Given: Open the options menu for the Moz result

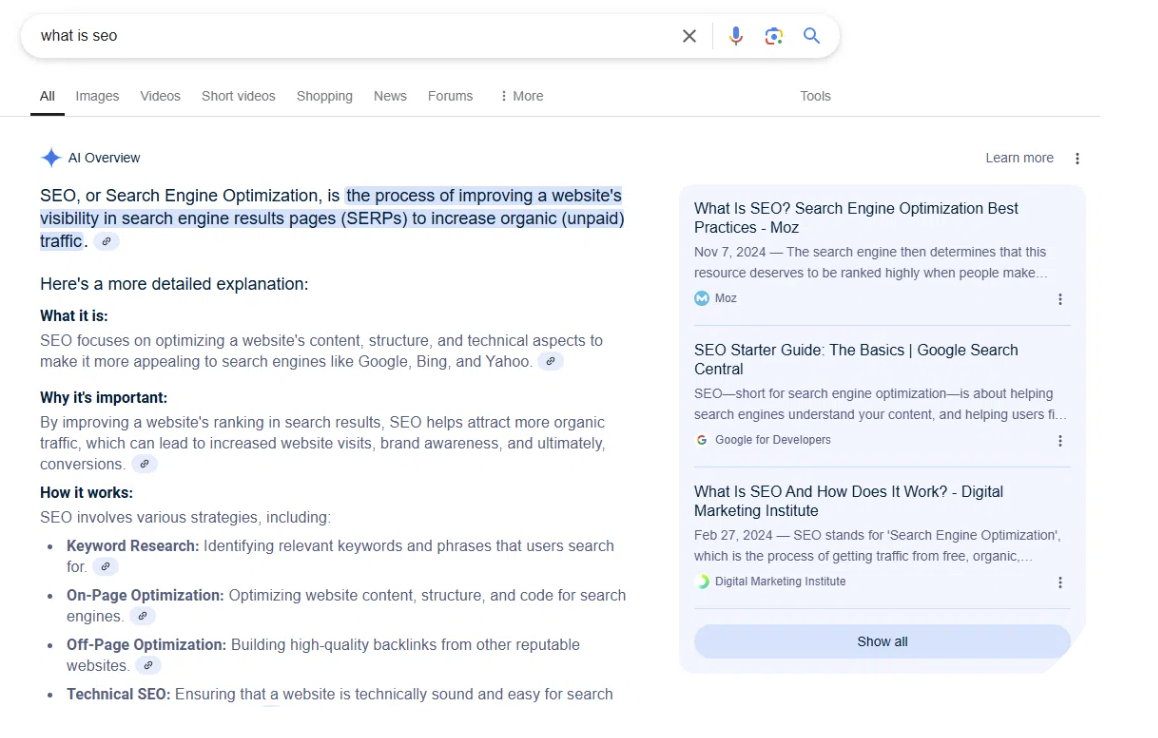Looking at the screenshot, I should (1060, 299).
